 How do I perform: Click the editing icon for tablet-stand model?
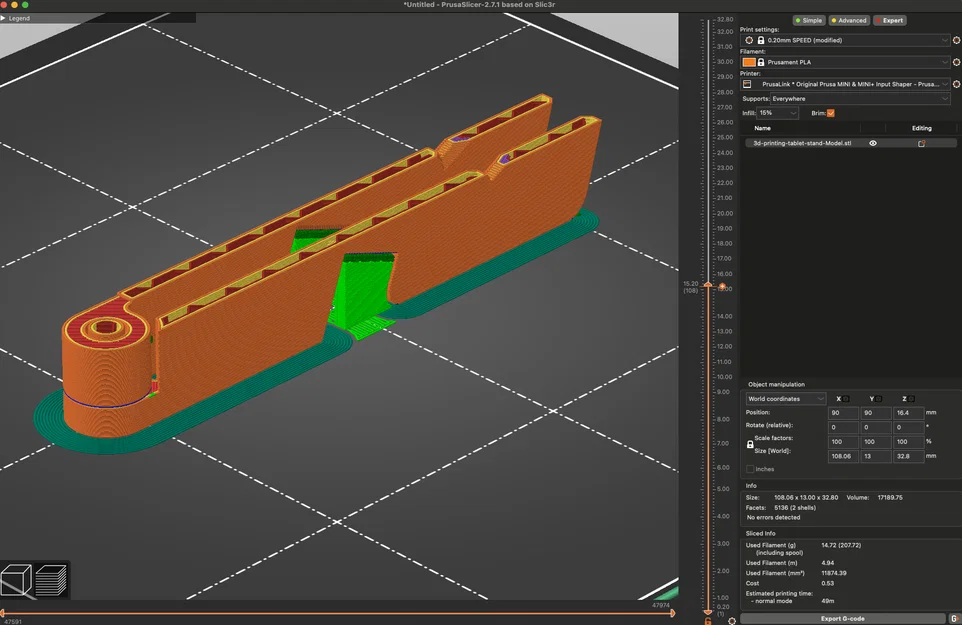921,143
